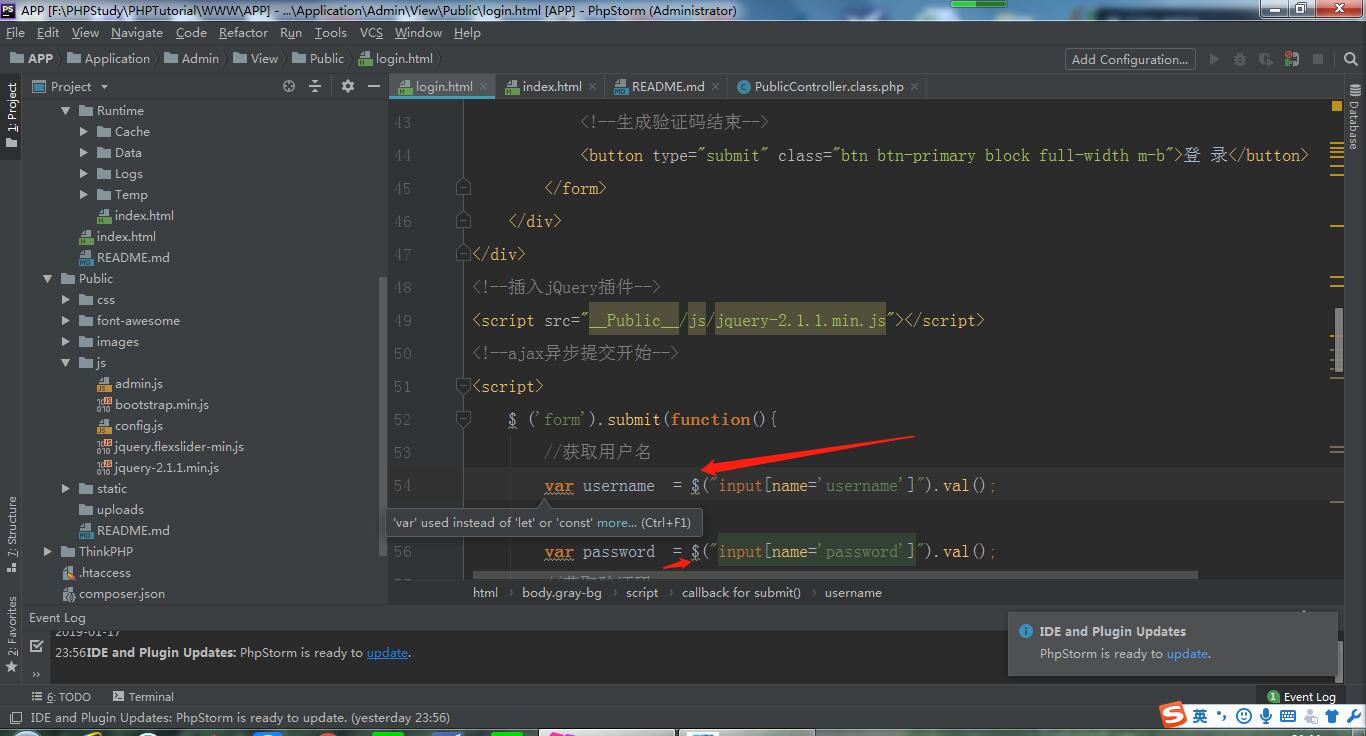Click Sogou voice input microphone
The width and height of the screenshot is (1366, 736).
pyautogui.click(x=1266, y=716)
